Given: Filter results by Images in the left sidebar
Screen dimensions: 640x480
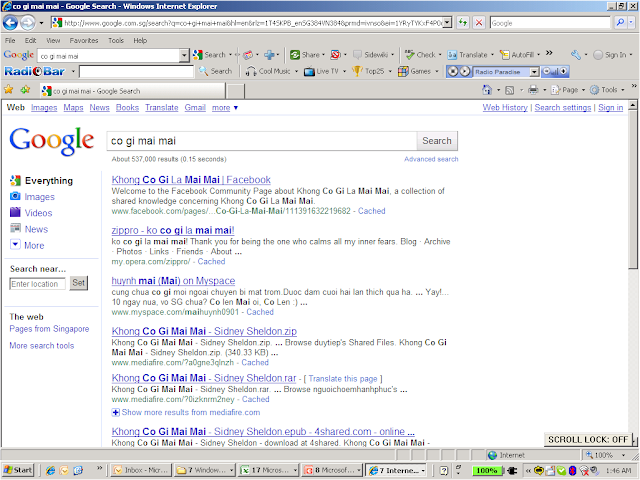Looking at the screenshot, I should [39, 197].
